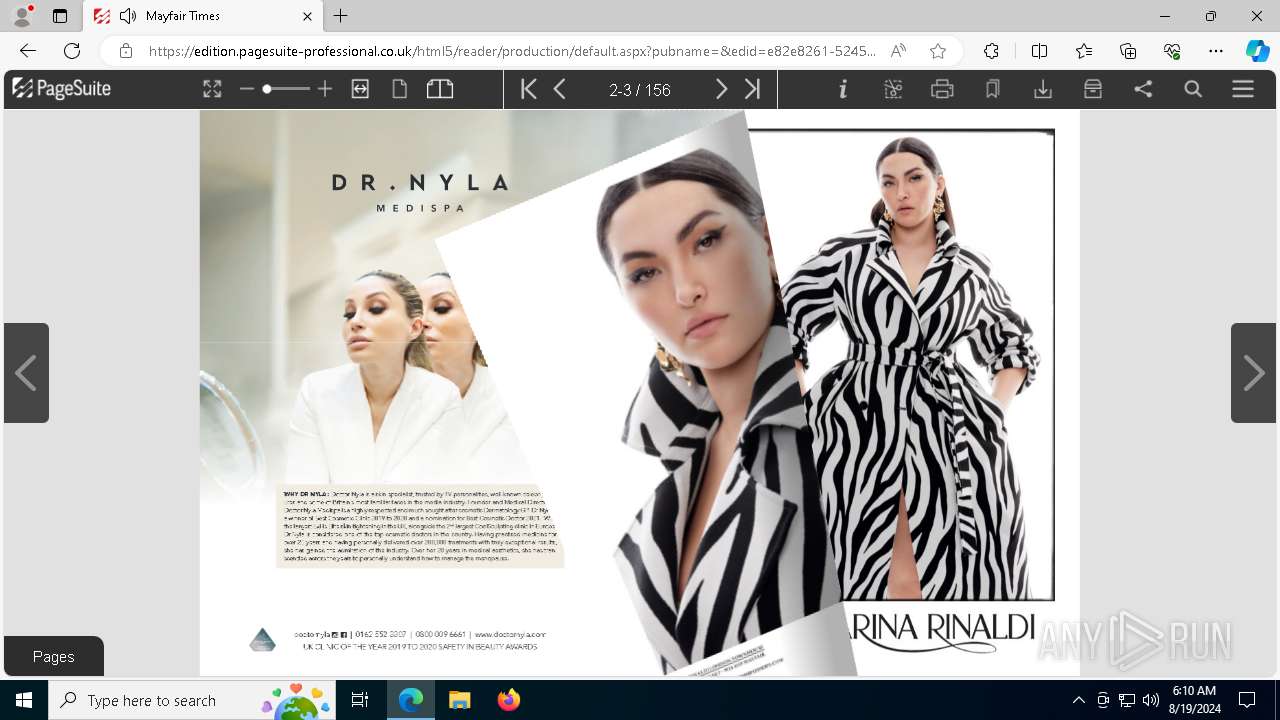Click the large right page-turn arrow
The height and width of the screenshot is (720, 1280).
click(x=1253, y=373)
